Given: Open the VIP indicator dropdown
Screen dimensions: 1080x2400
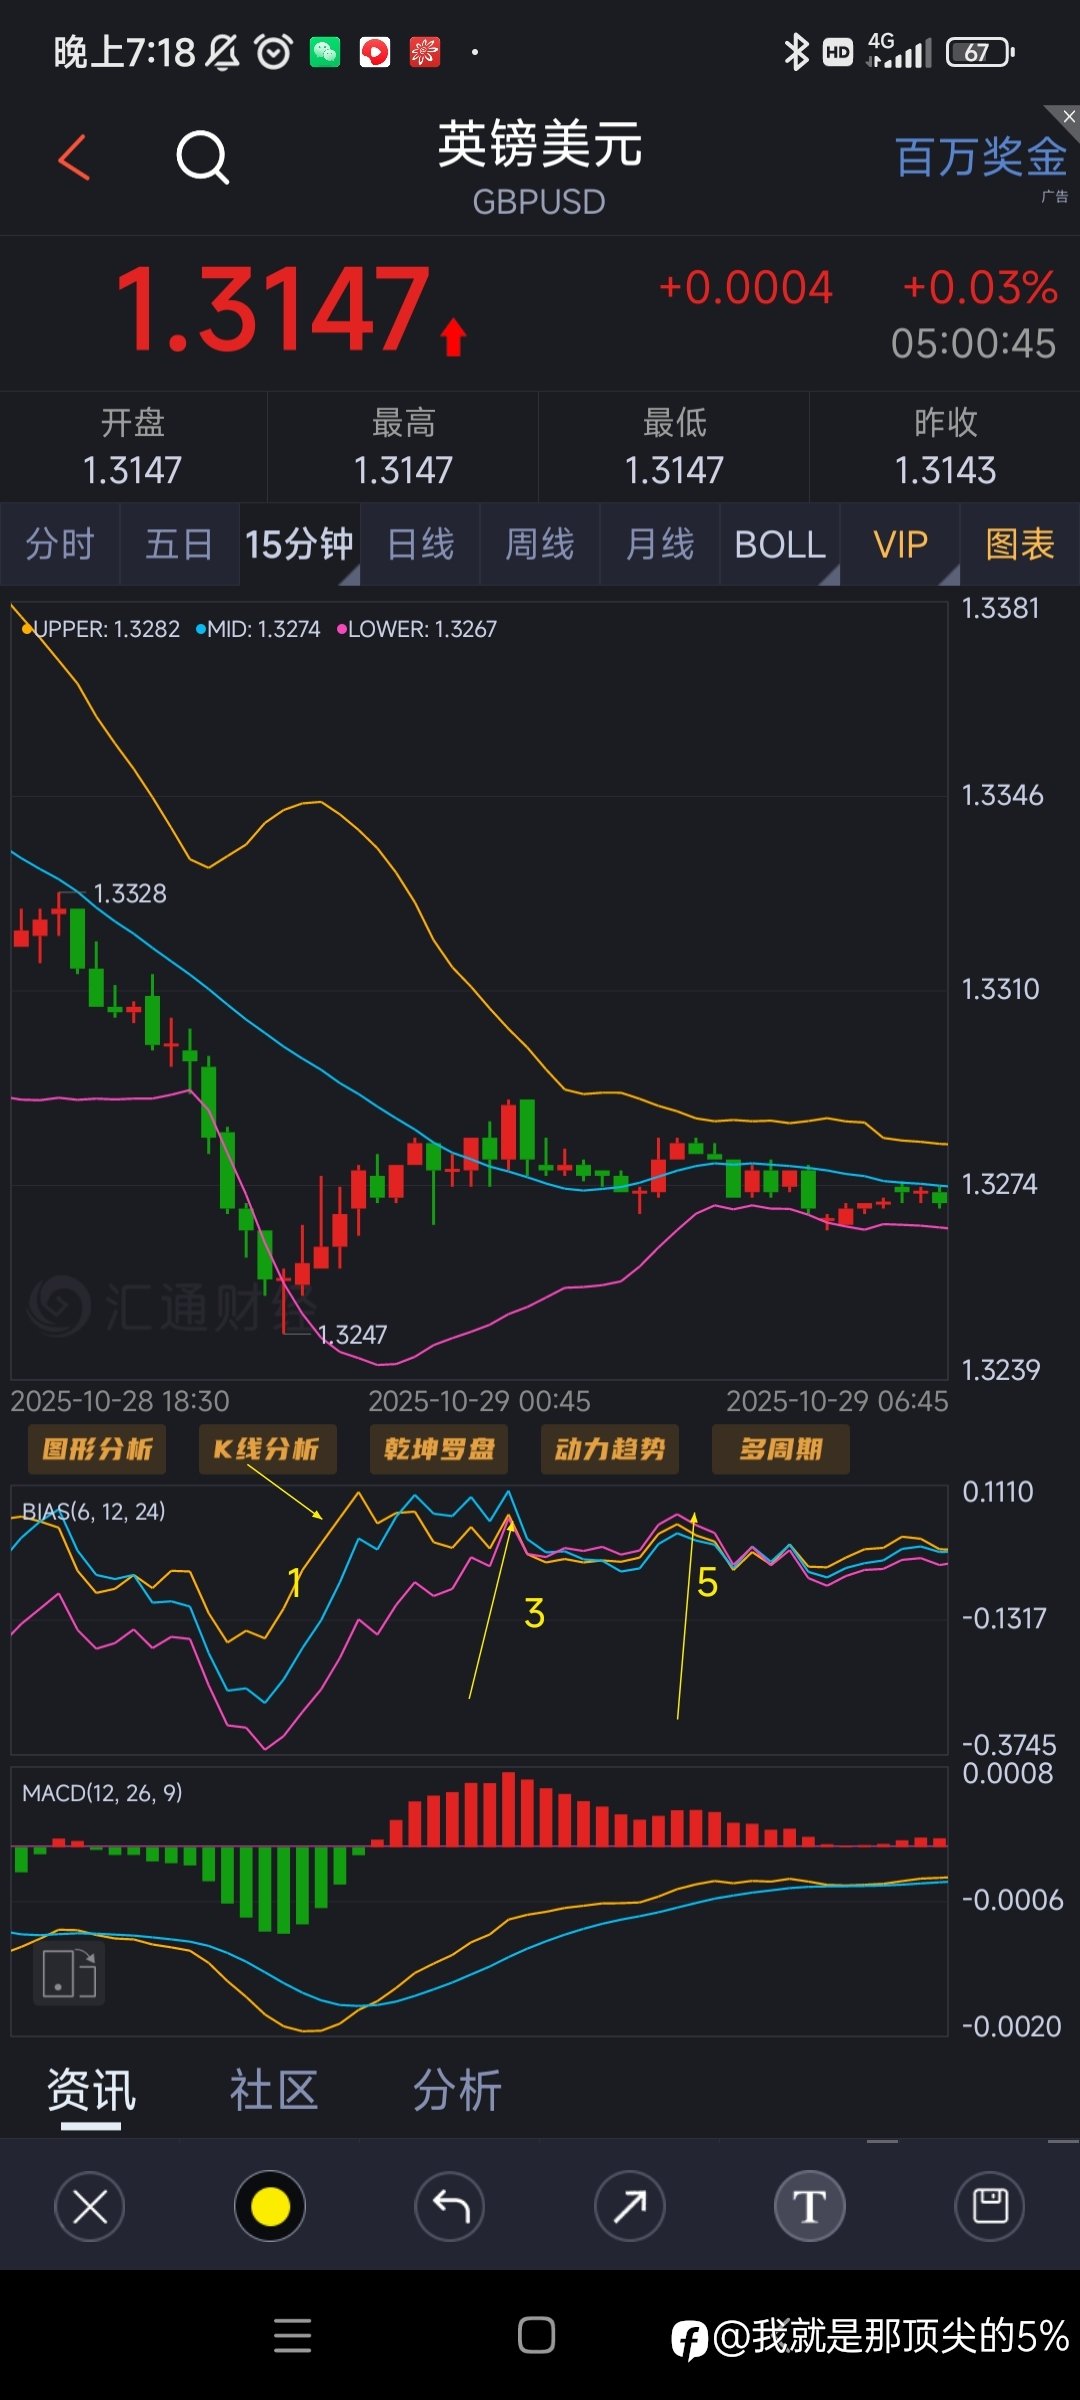Looking at the screenshot, I should pos(900,545).
